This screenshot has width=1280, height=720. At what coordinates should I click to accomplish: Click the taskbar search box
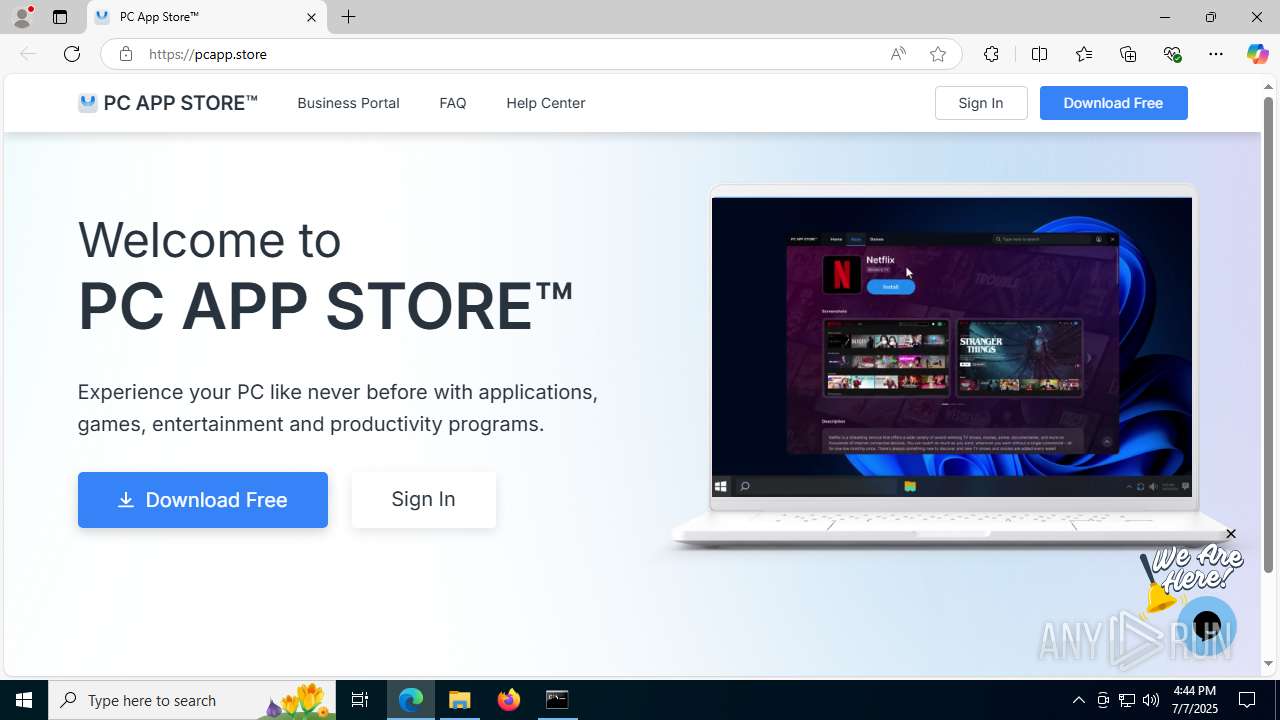pyautogui.click(x=192, y=700)
